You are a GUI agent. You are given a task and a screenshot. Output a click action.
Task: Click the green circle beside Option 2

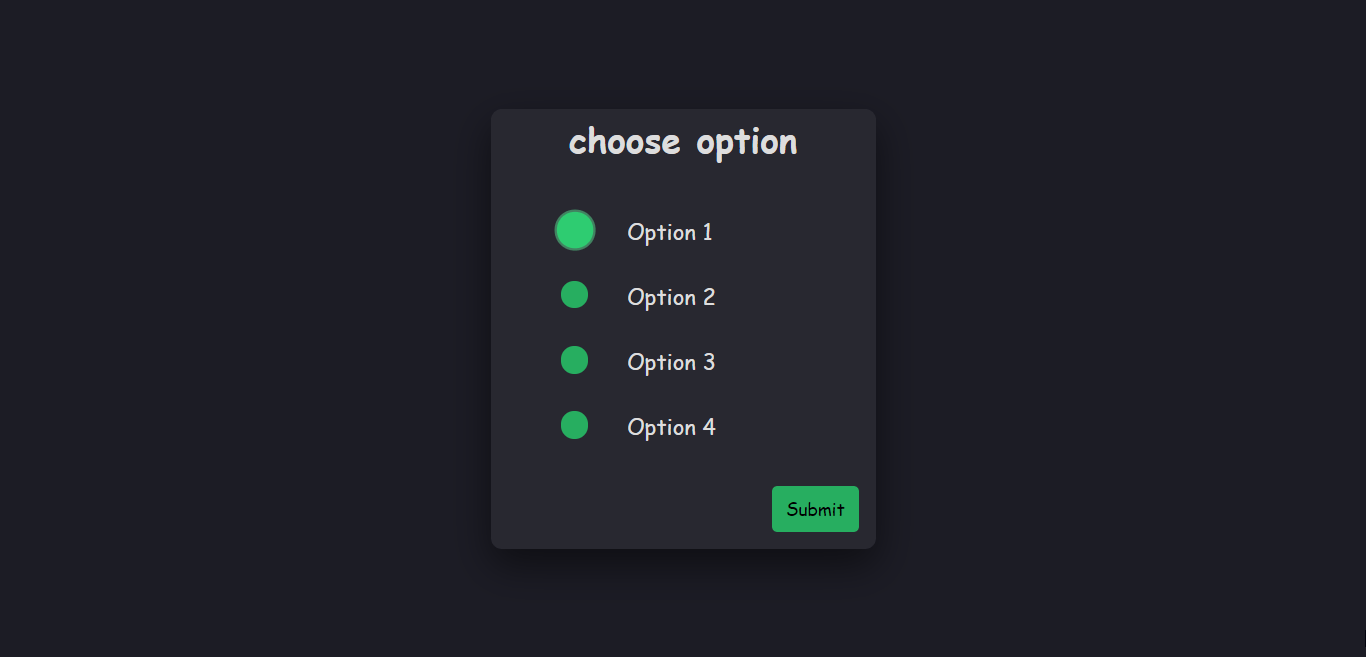coord(575,294)
